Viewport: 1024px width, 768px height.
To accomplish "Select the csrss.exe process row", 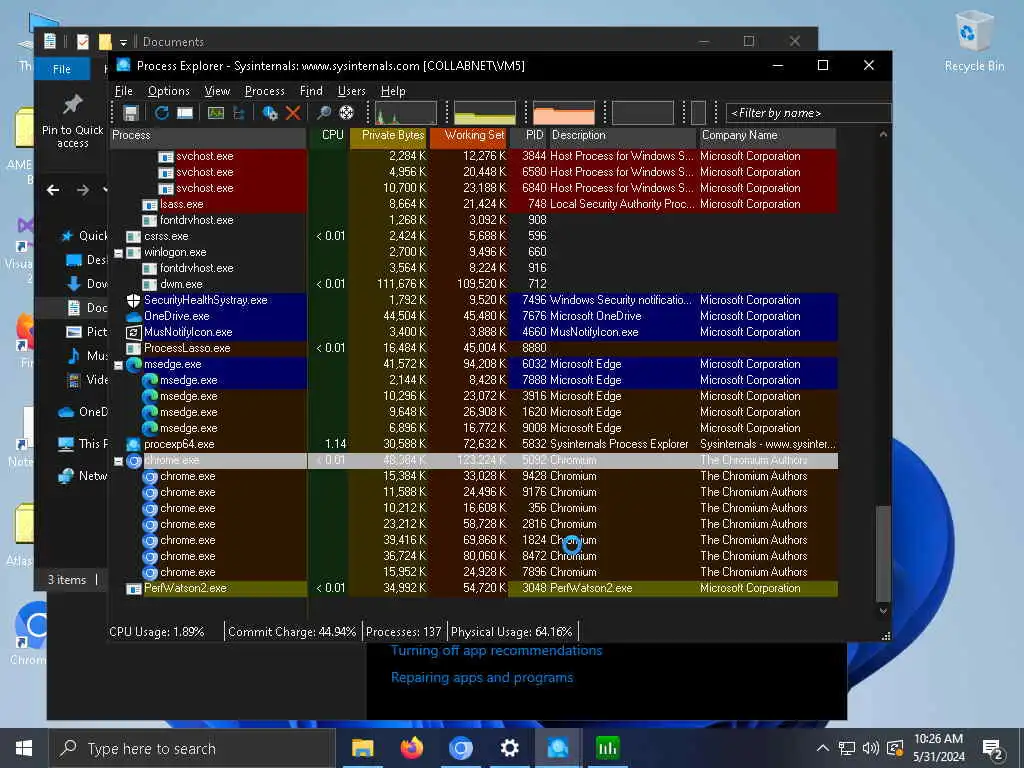I will coord(473,236).
